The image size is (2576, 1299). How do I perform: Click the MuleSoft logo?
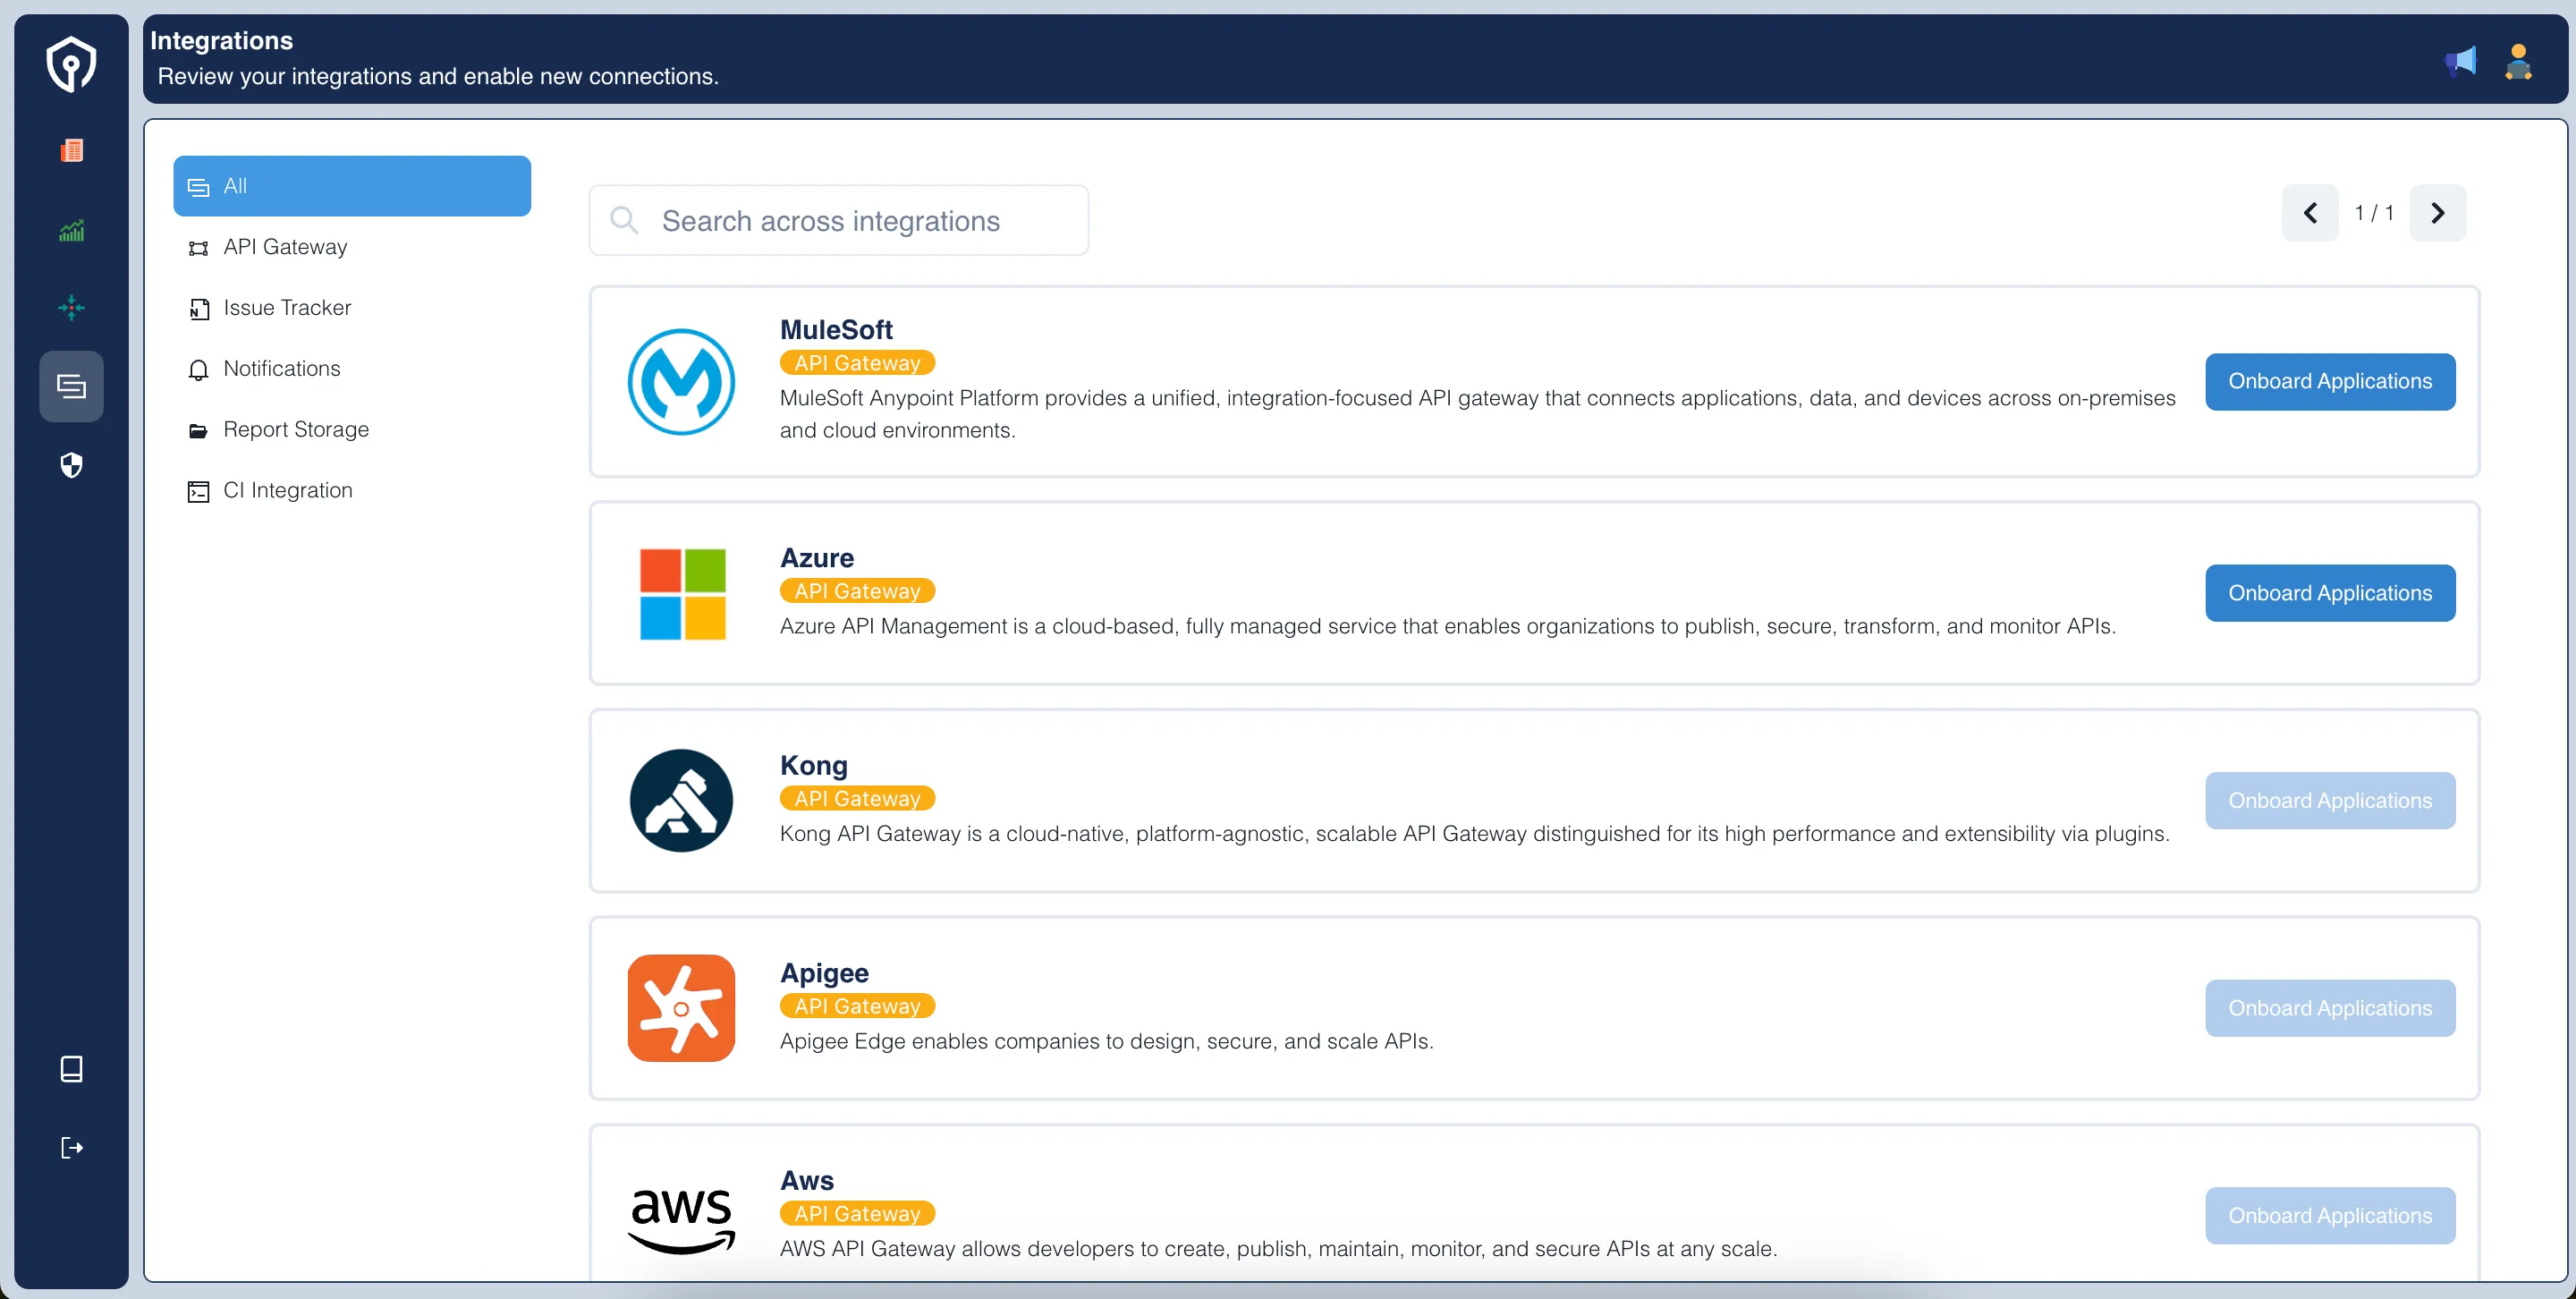point(681,381)
